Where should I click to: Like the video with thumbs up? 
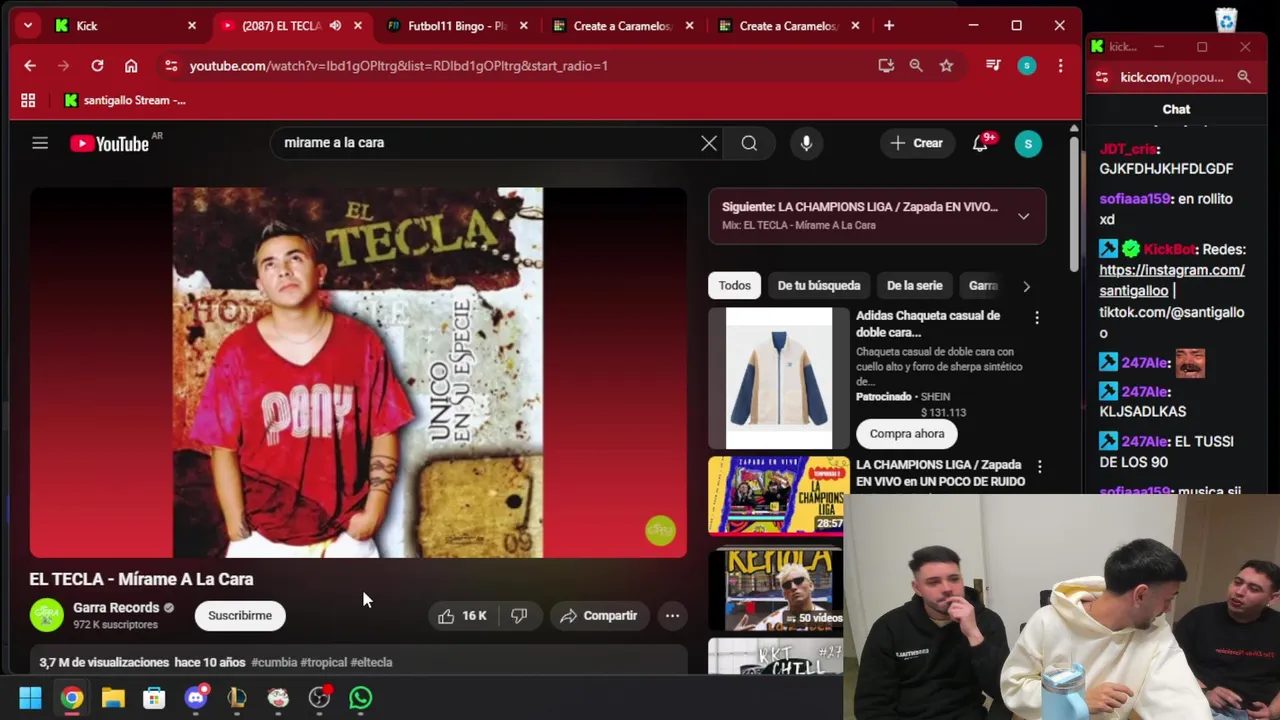click(462, 616)
